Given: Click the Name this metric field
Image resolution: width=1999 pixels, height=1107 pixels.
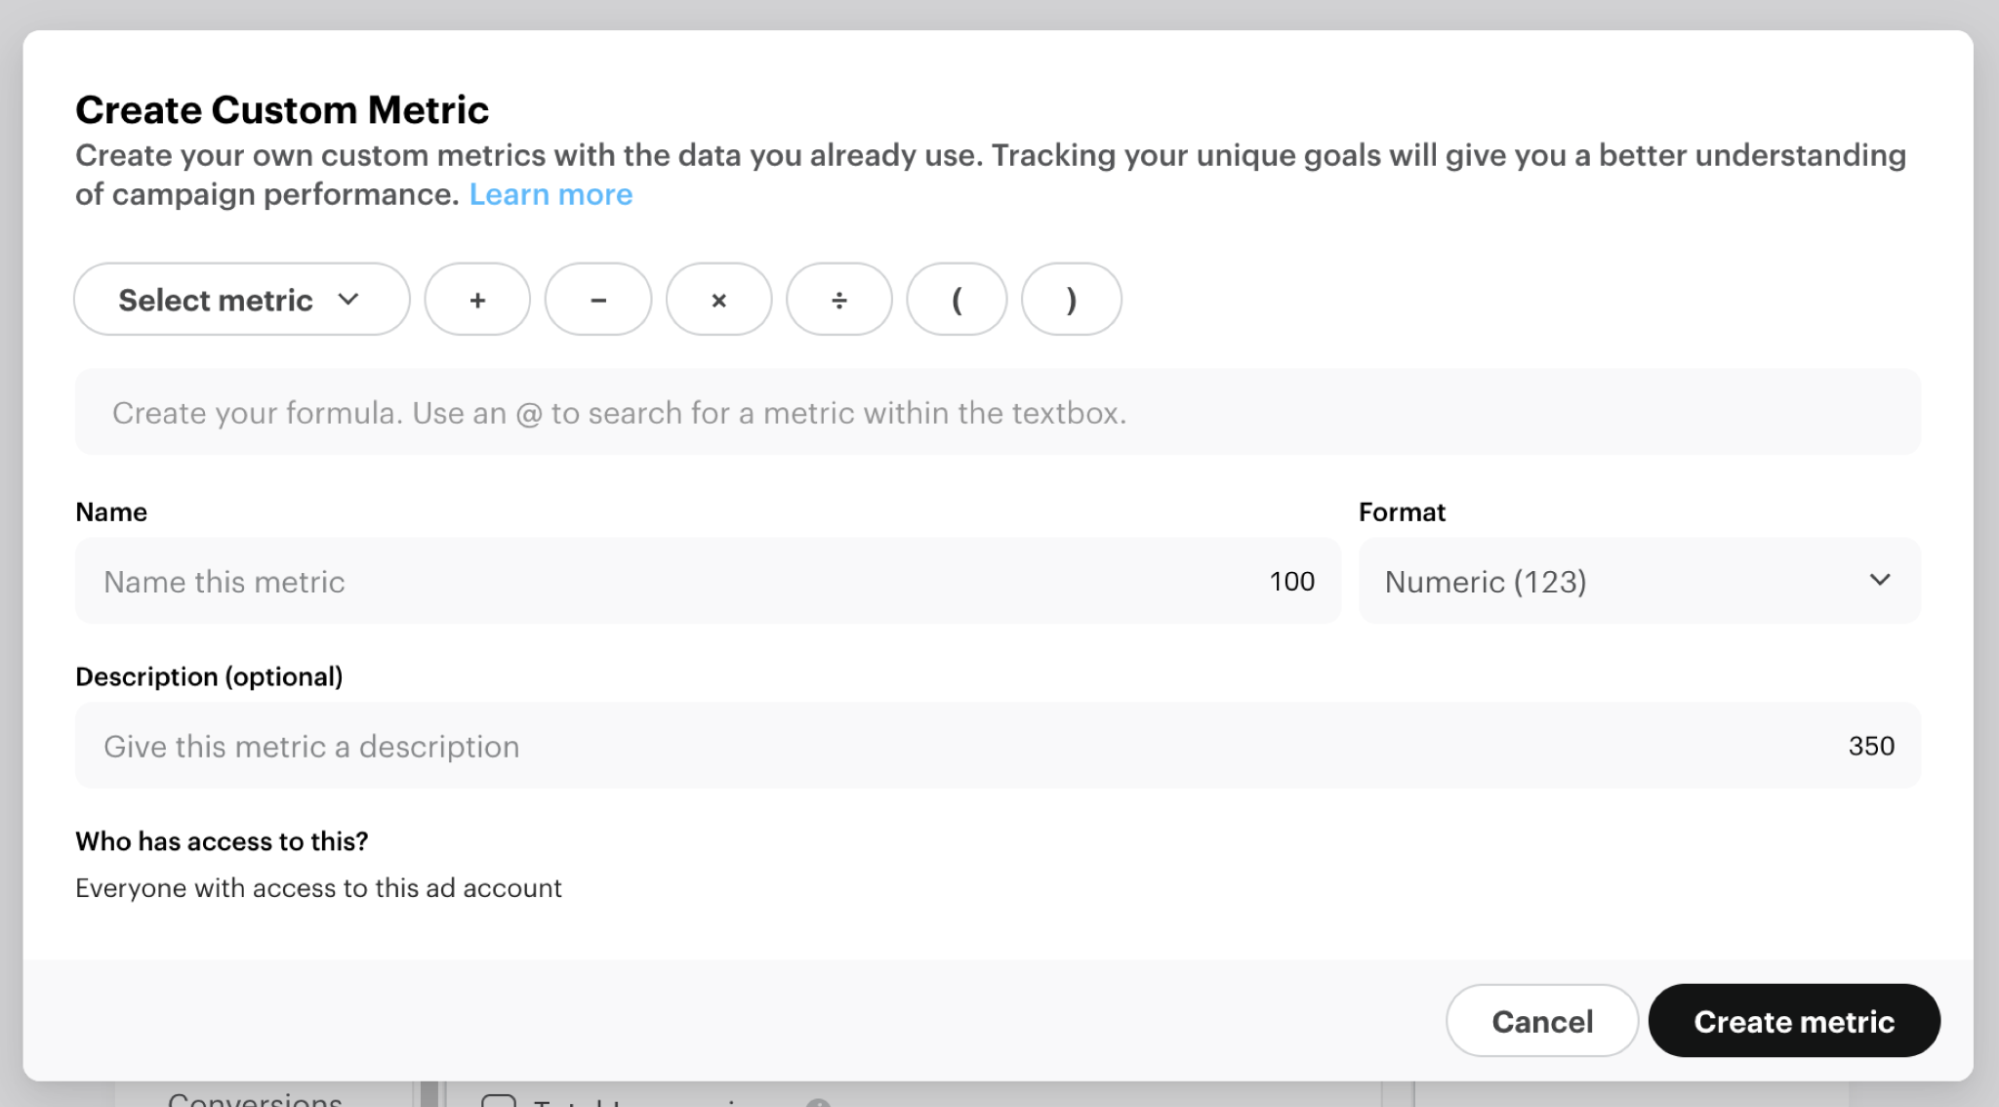Looking at the screenshot, I should point(708,581).
